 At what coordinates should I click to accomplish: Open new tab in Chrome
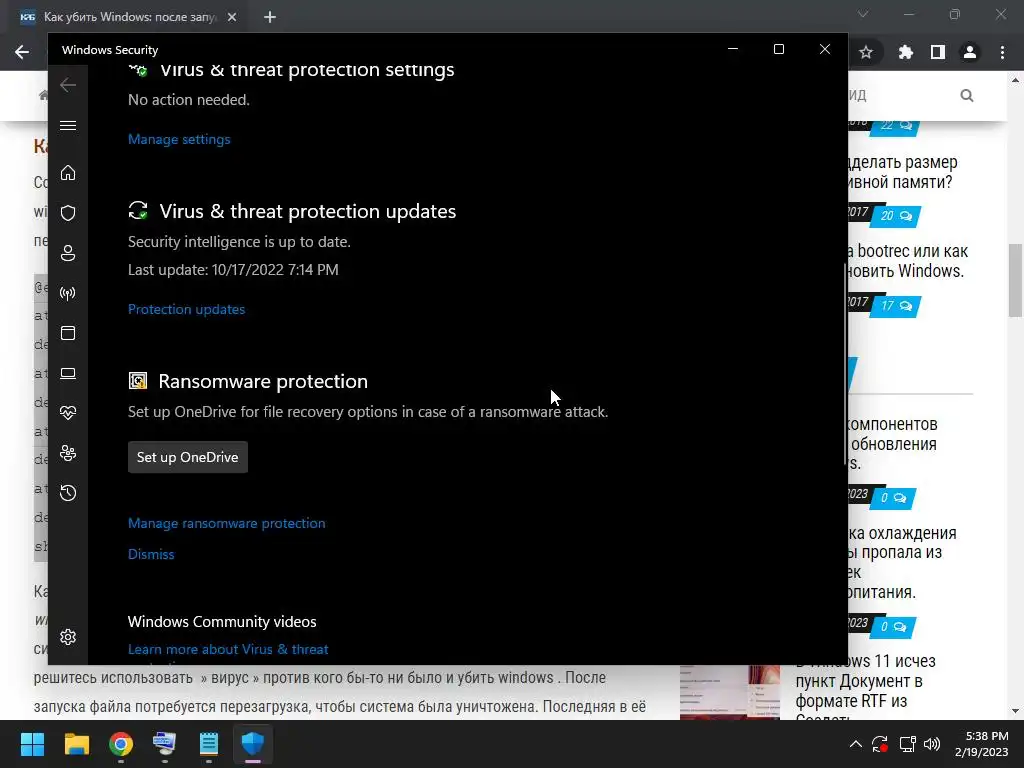click(270, 17)
